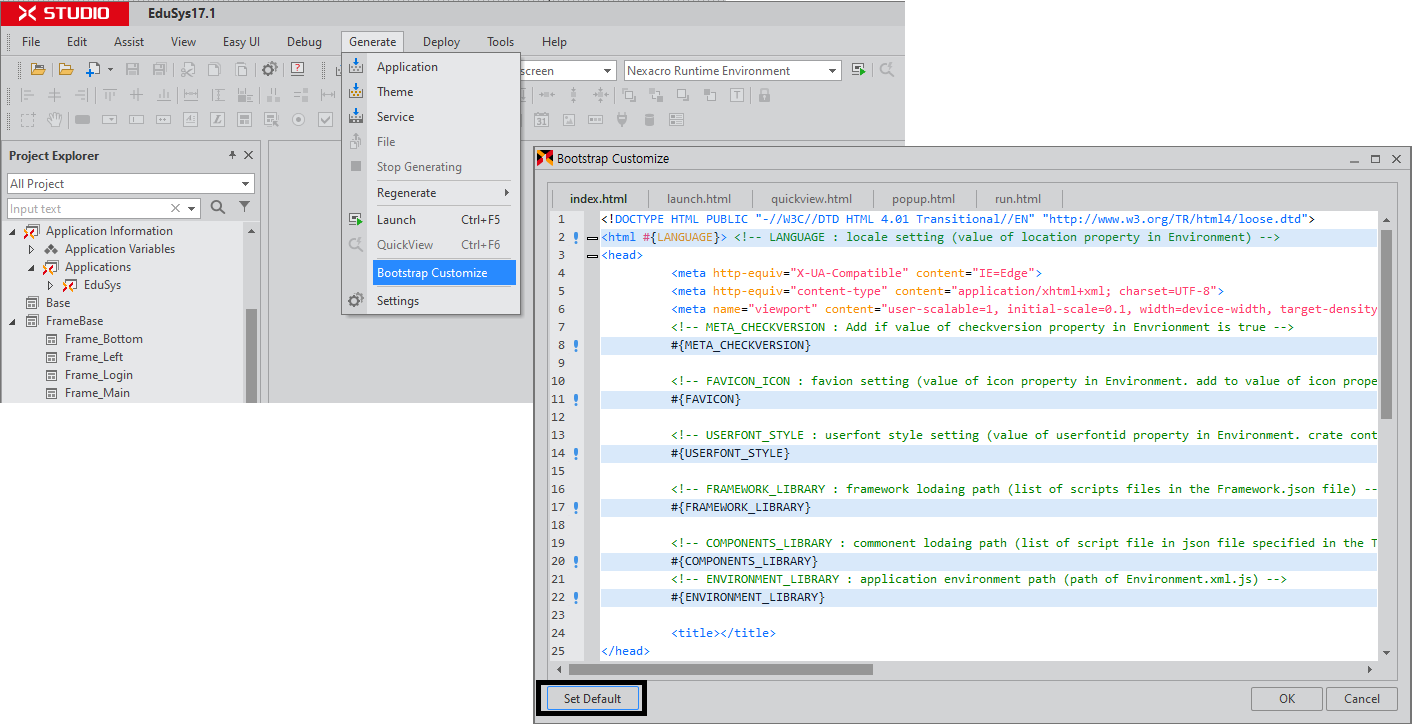Viewport: 1413px width, 726px height.
Task: Click the search magnifier in Project Explorer
Action: click(218, 208)
